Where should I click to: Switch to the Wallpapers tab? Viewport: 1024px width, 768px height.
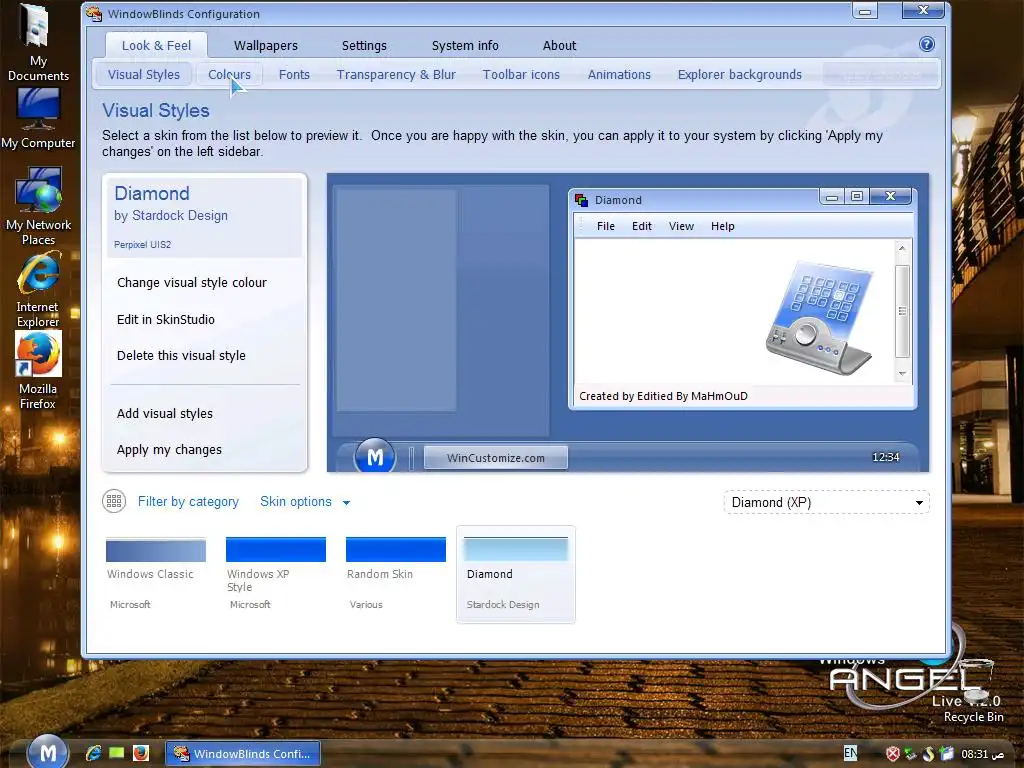pyautogui.click(x=266, y=46)
